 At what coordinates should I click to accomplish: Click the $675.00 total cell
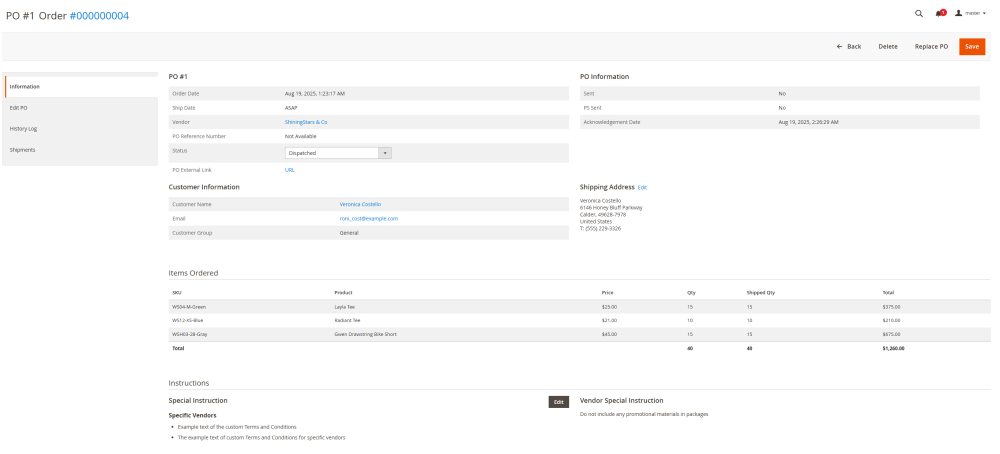(x=892, y=334)
